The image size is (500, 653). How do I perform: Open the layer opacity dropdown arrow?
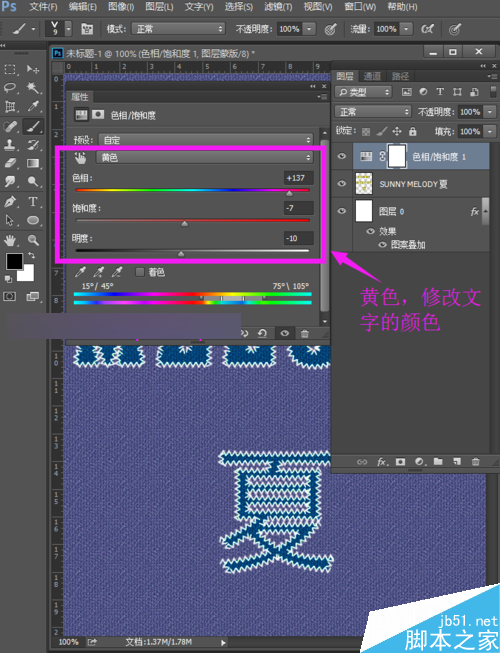[x=490, y=112]
